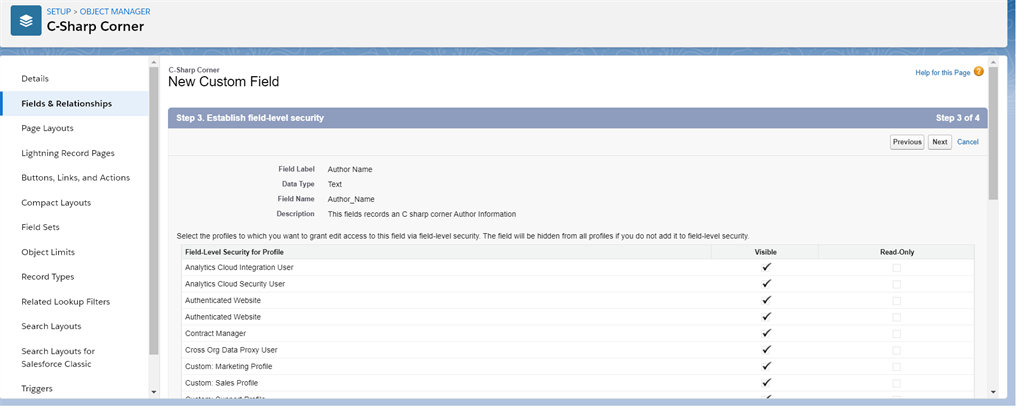This screenshot has width=1024, height=410.
Task: Toggle Read-Only for Analytics Cloud Integration User
Action: (897, 268)
